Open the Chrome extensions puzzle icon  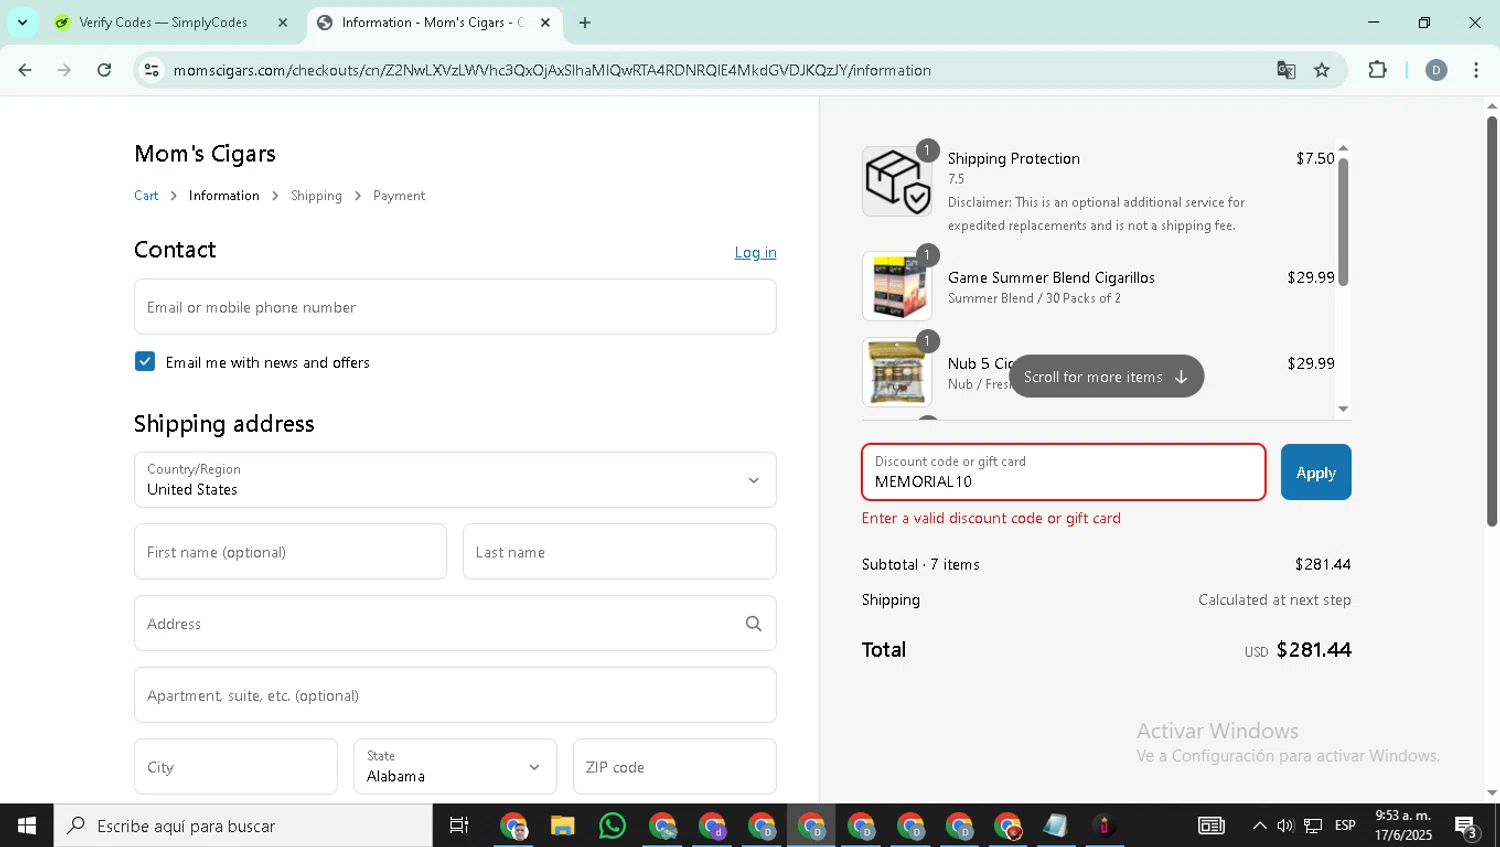coord(1377,70)
